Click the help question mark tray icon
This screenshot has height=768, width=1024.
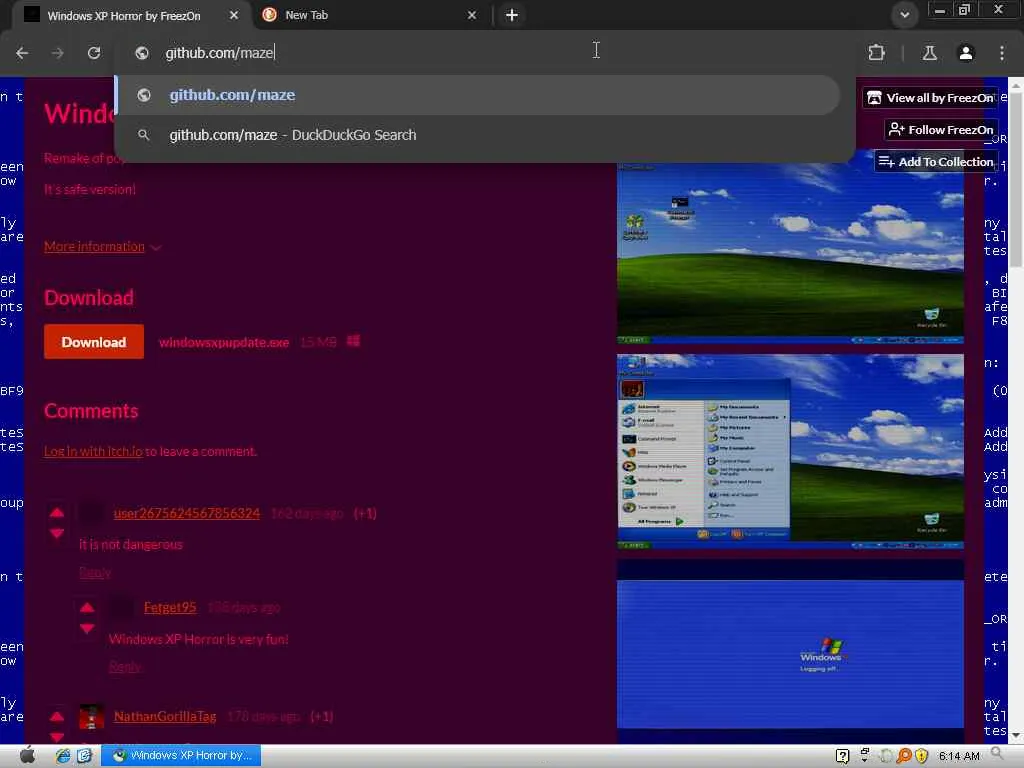click(842, 756)
